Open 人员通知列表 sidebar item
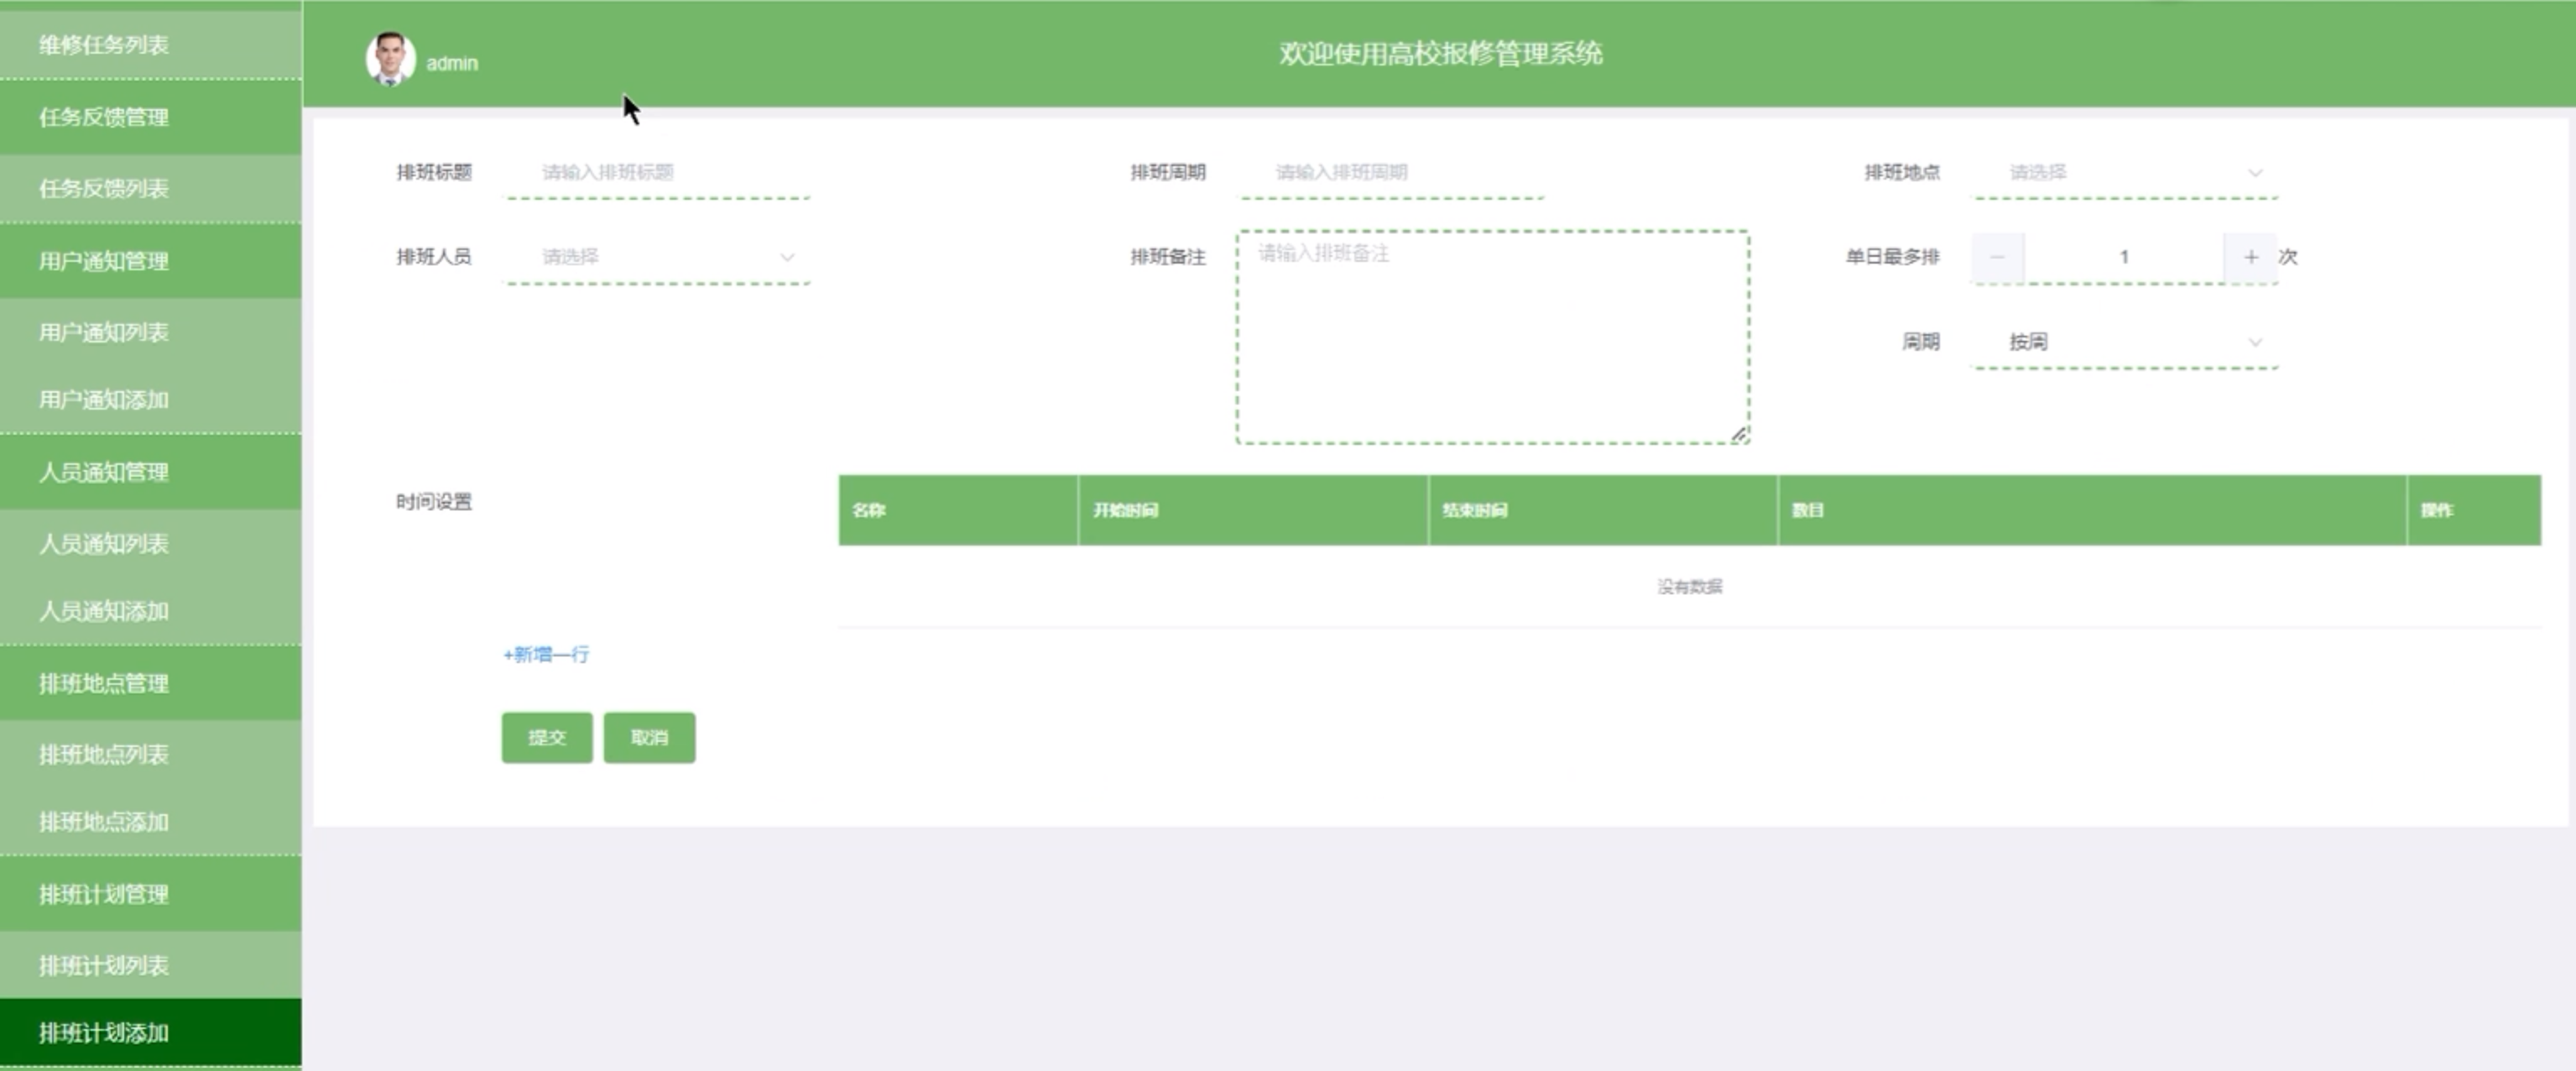The height and width of the screenshot is (1071, 2576). [104, 544]
